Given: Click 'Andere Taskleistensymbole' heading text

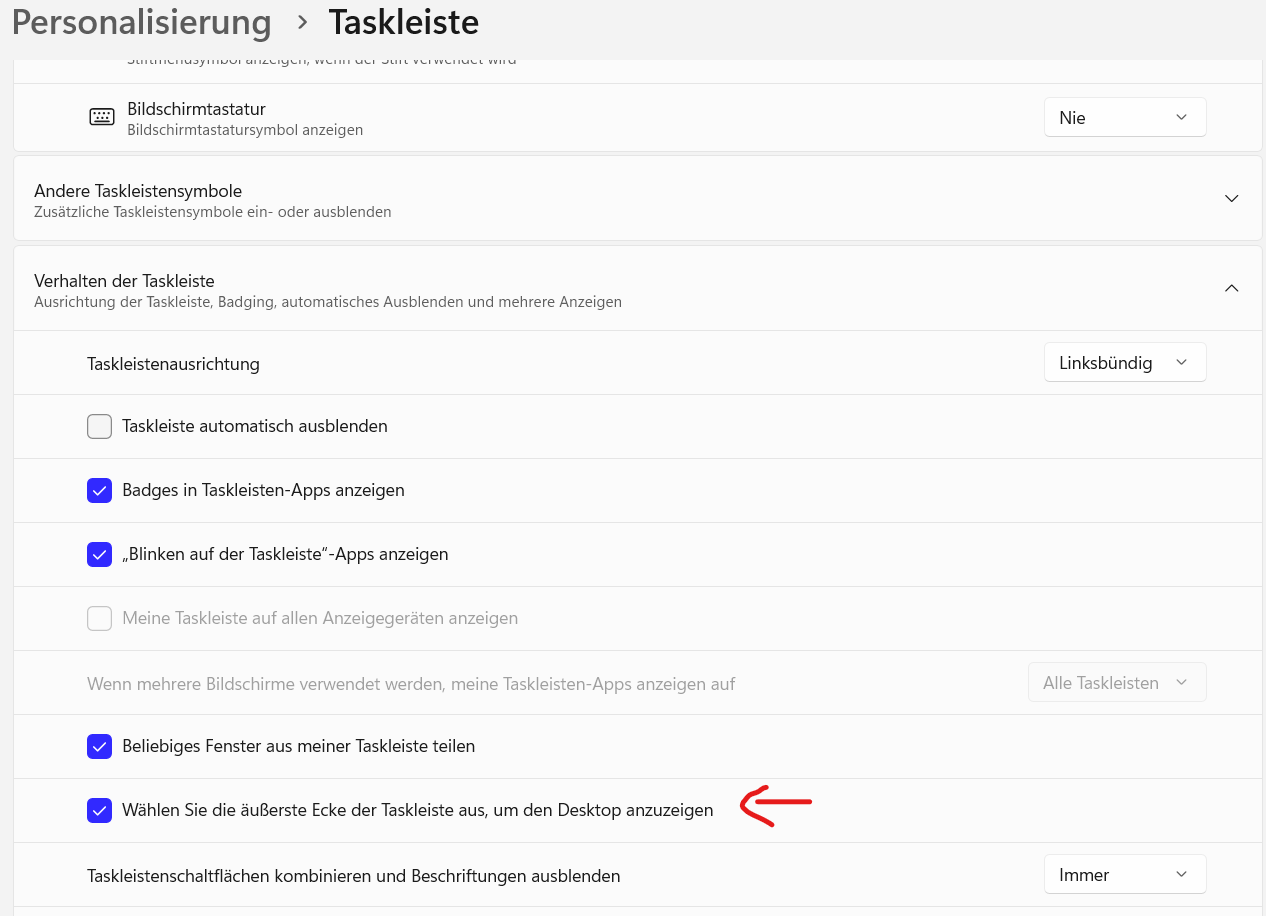Looking at the screenshot, I should pos(138,191).
